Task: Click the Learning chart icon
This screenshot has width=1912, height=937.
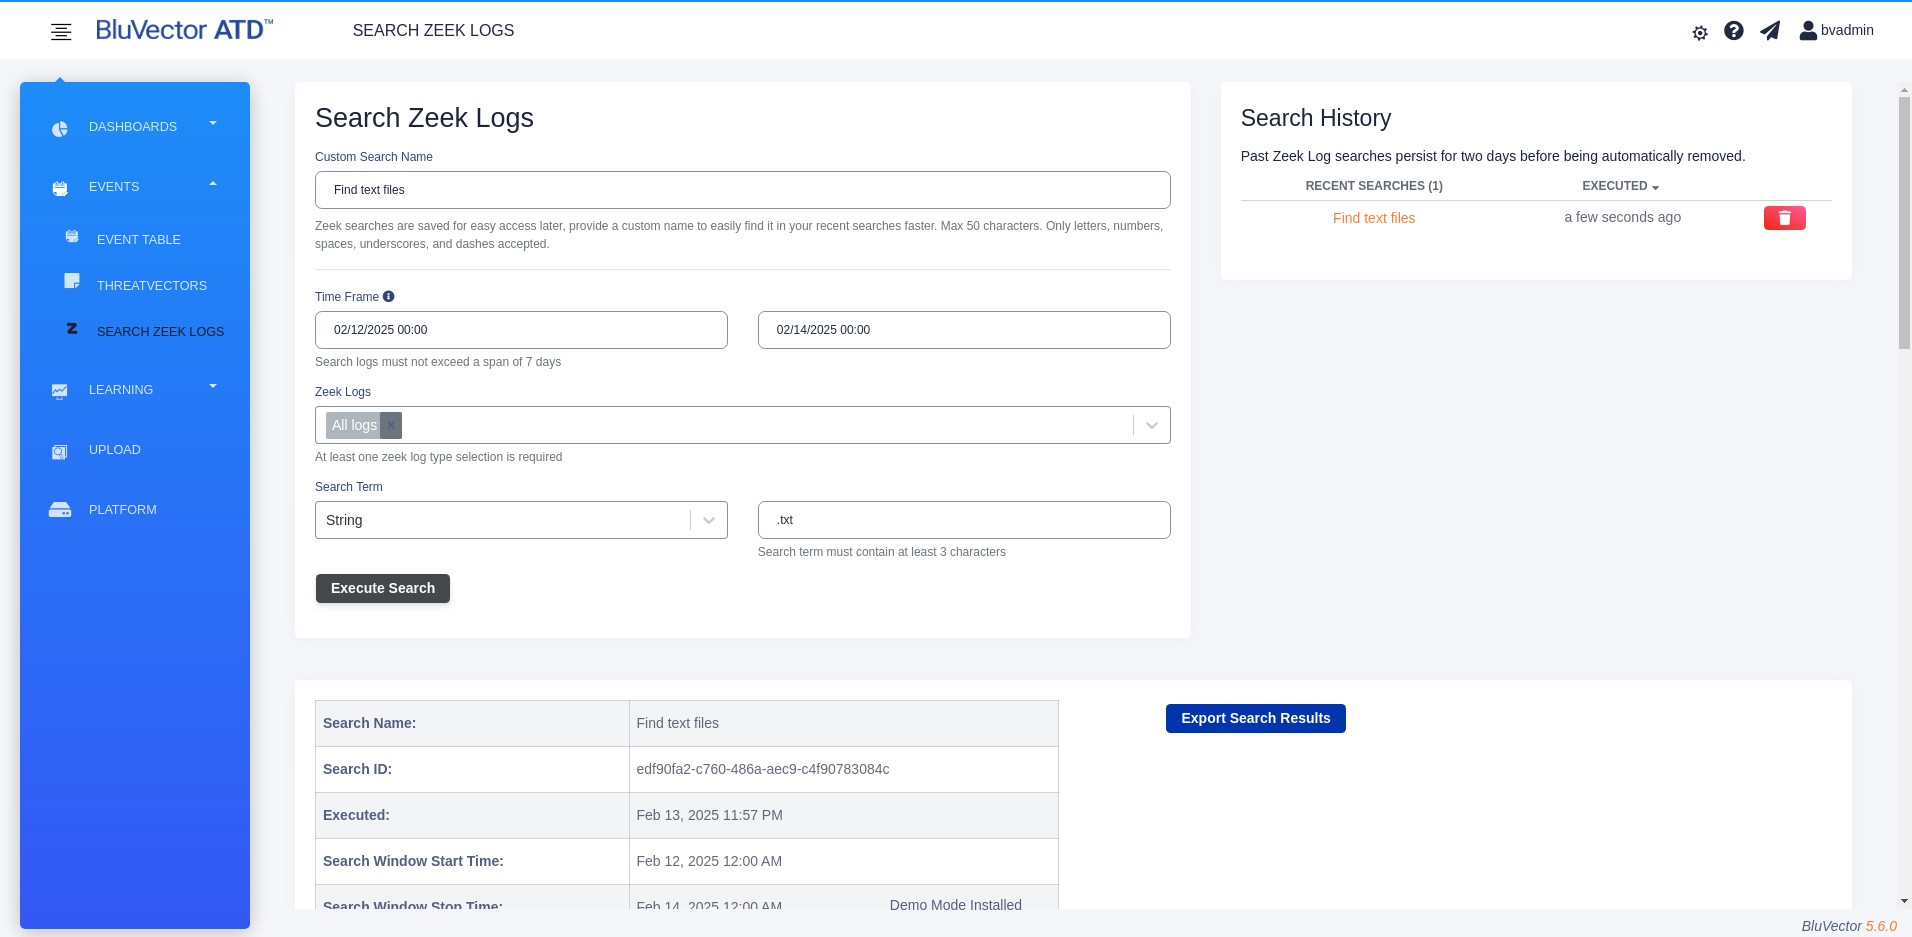Action: point(60,391)
